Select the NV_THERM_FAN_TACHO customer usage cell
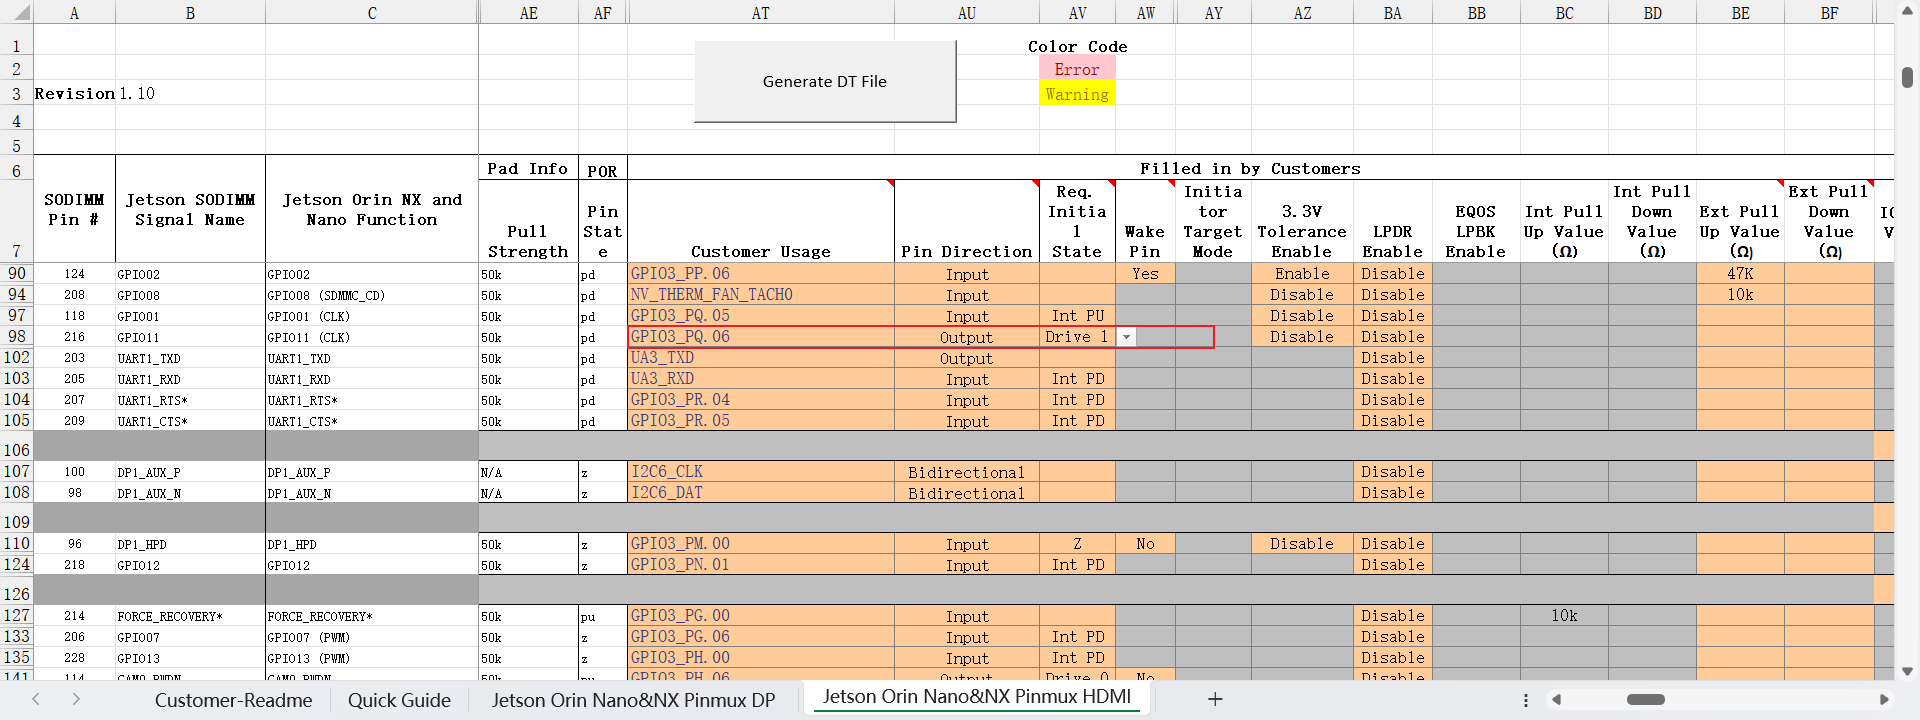1920x720 pixels. (760, 295)
